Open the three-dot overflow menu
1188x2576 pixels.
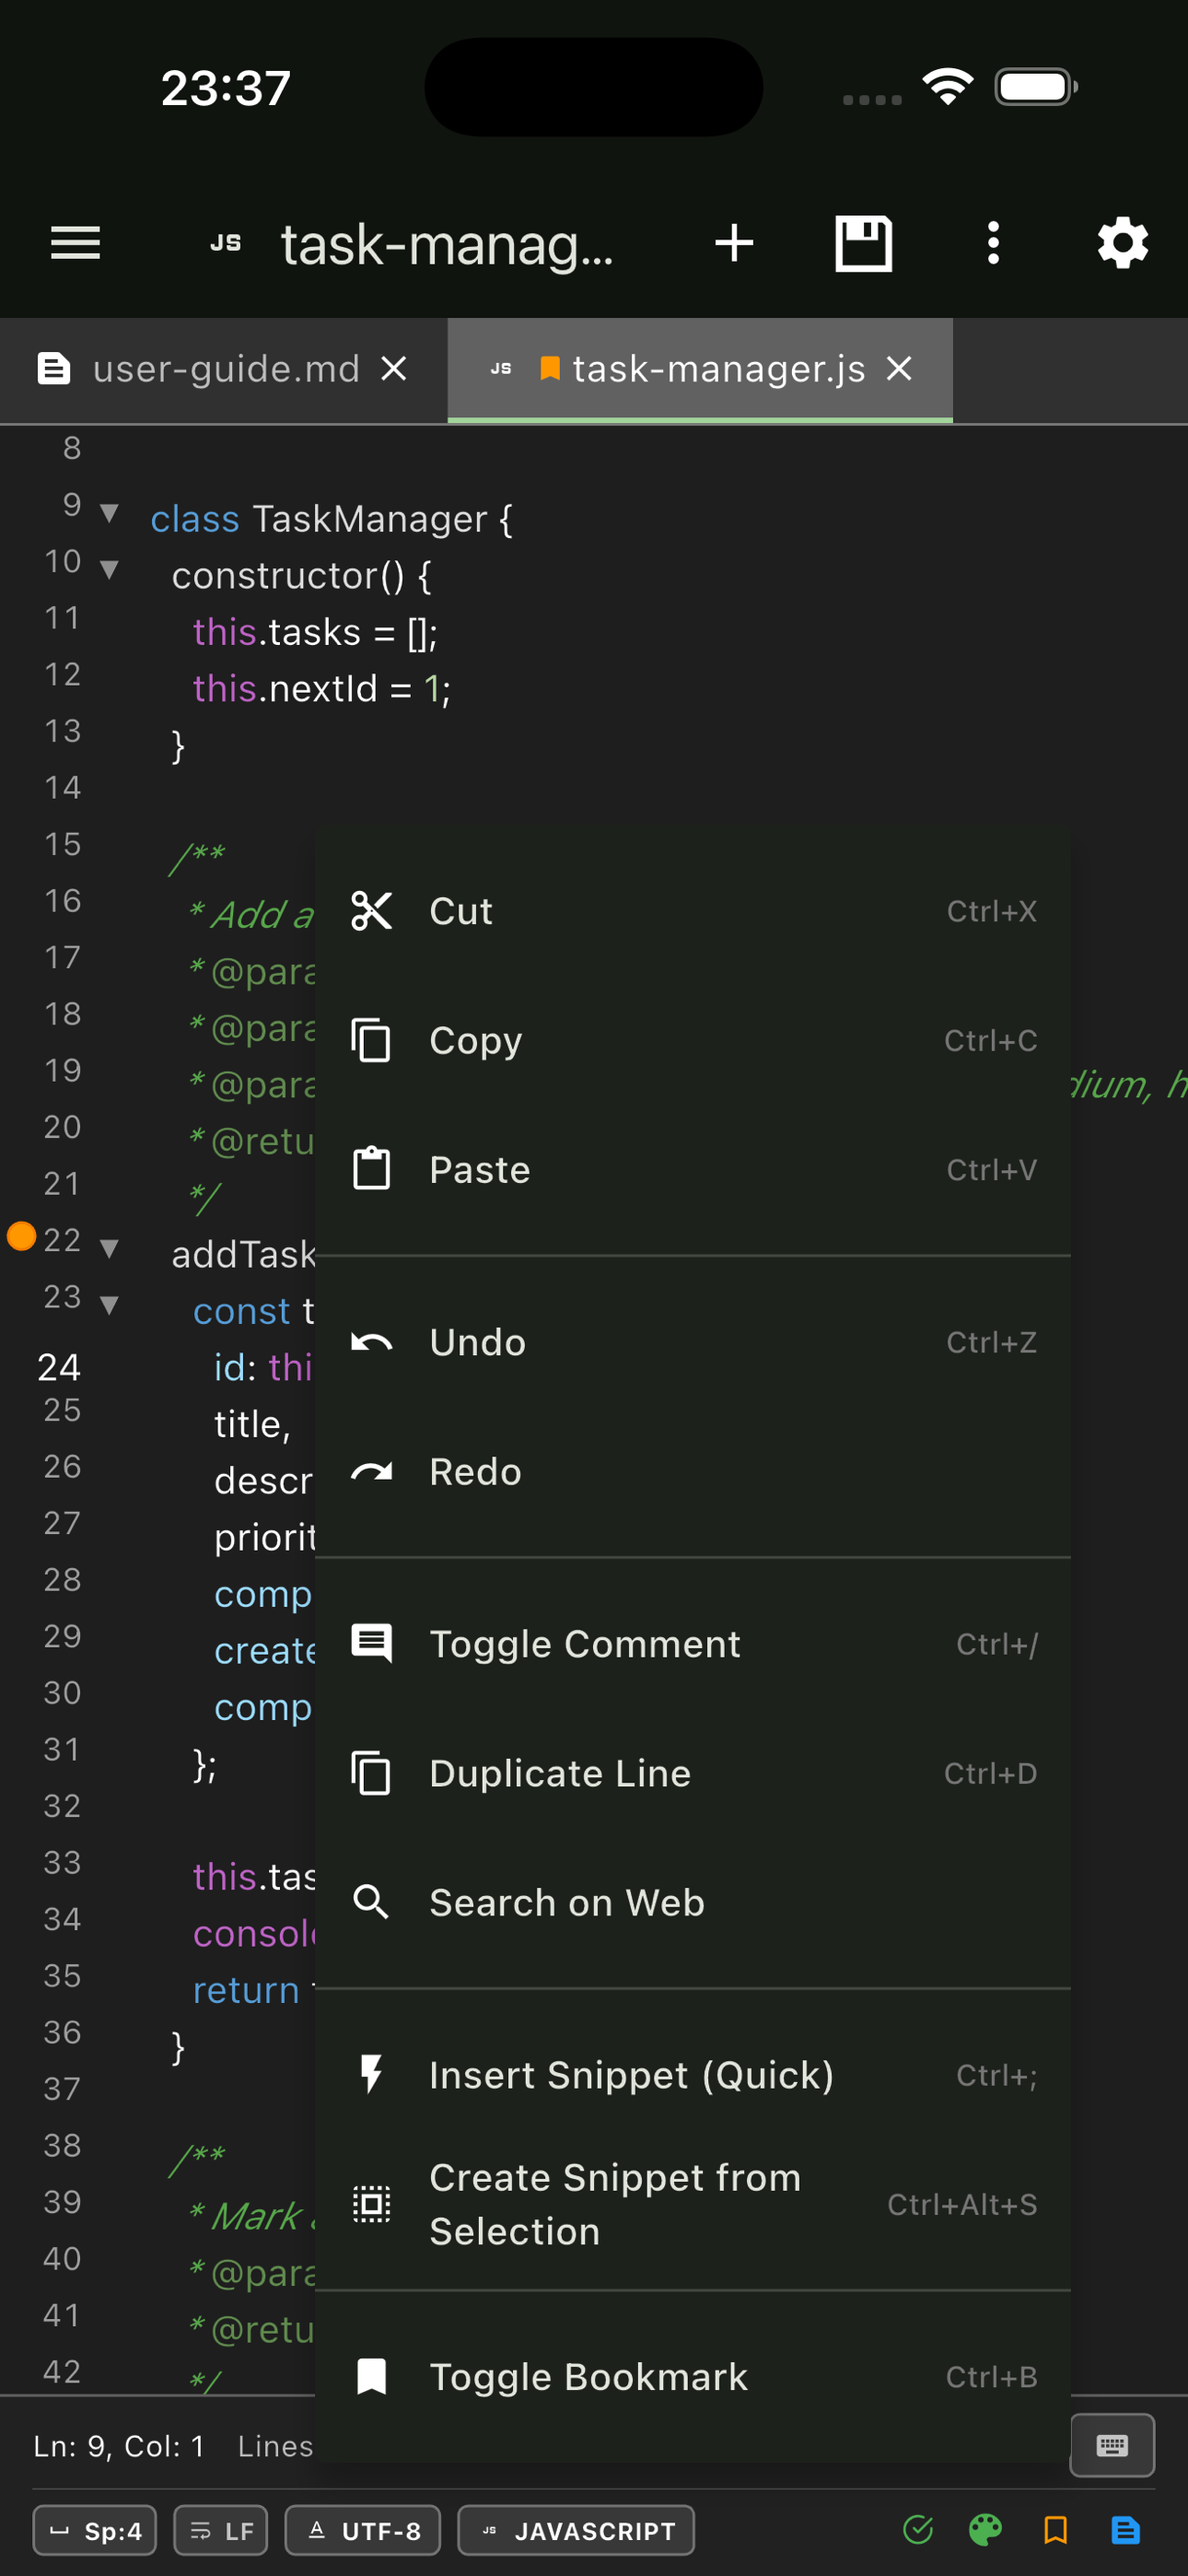tap(992, 243)
